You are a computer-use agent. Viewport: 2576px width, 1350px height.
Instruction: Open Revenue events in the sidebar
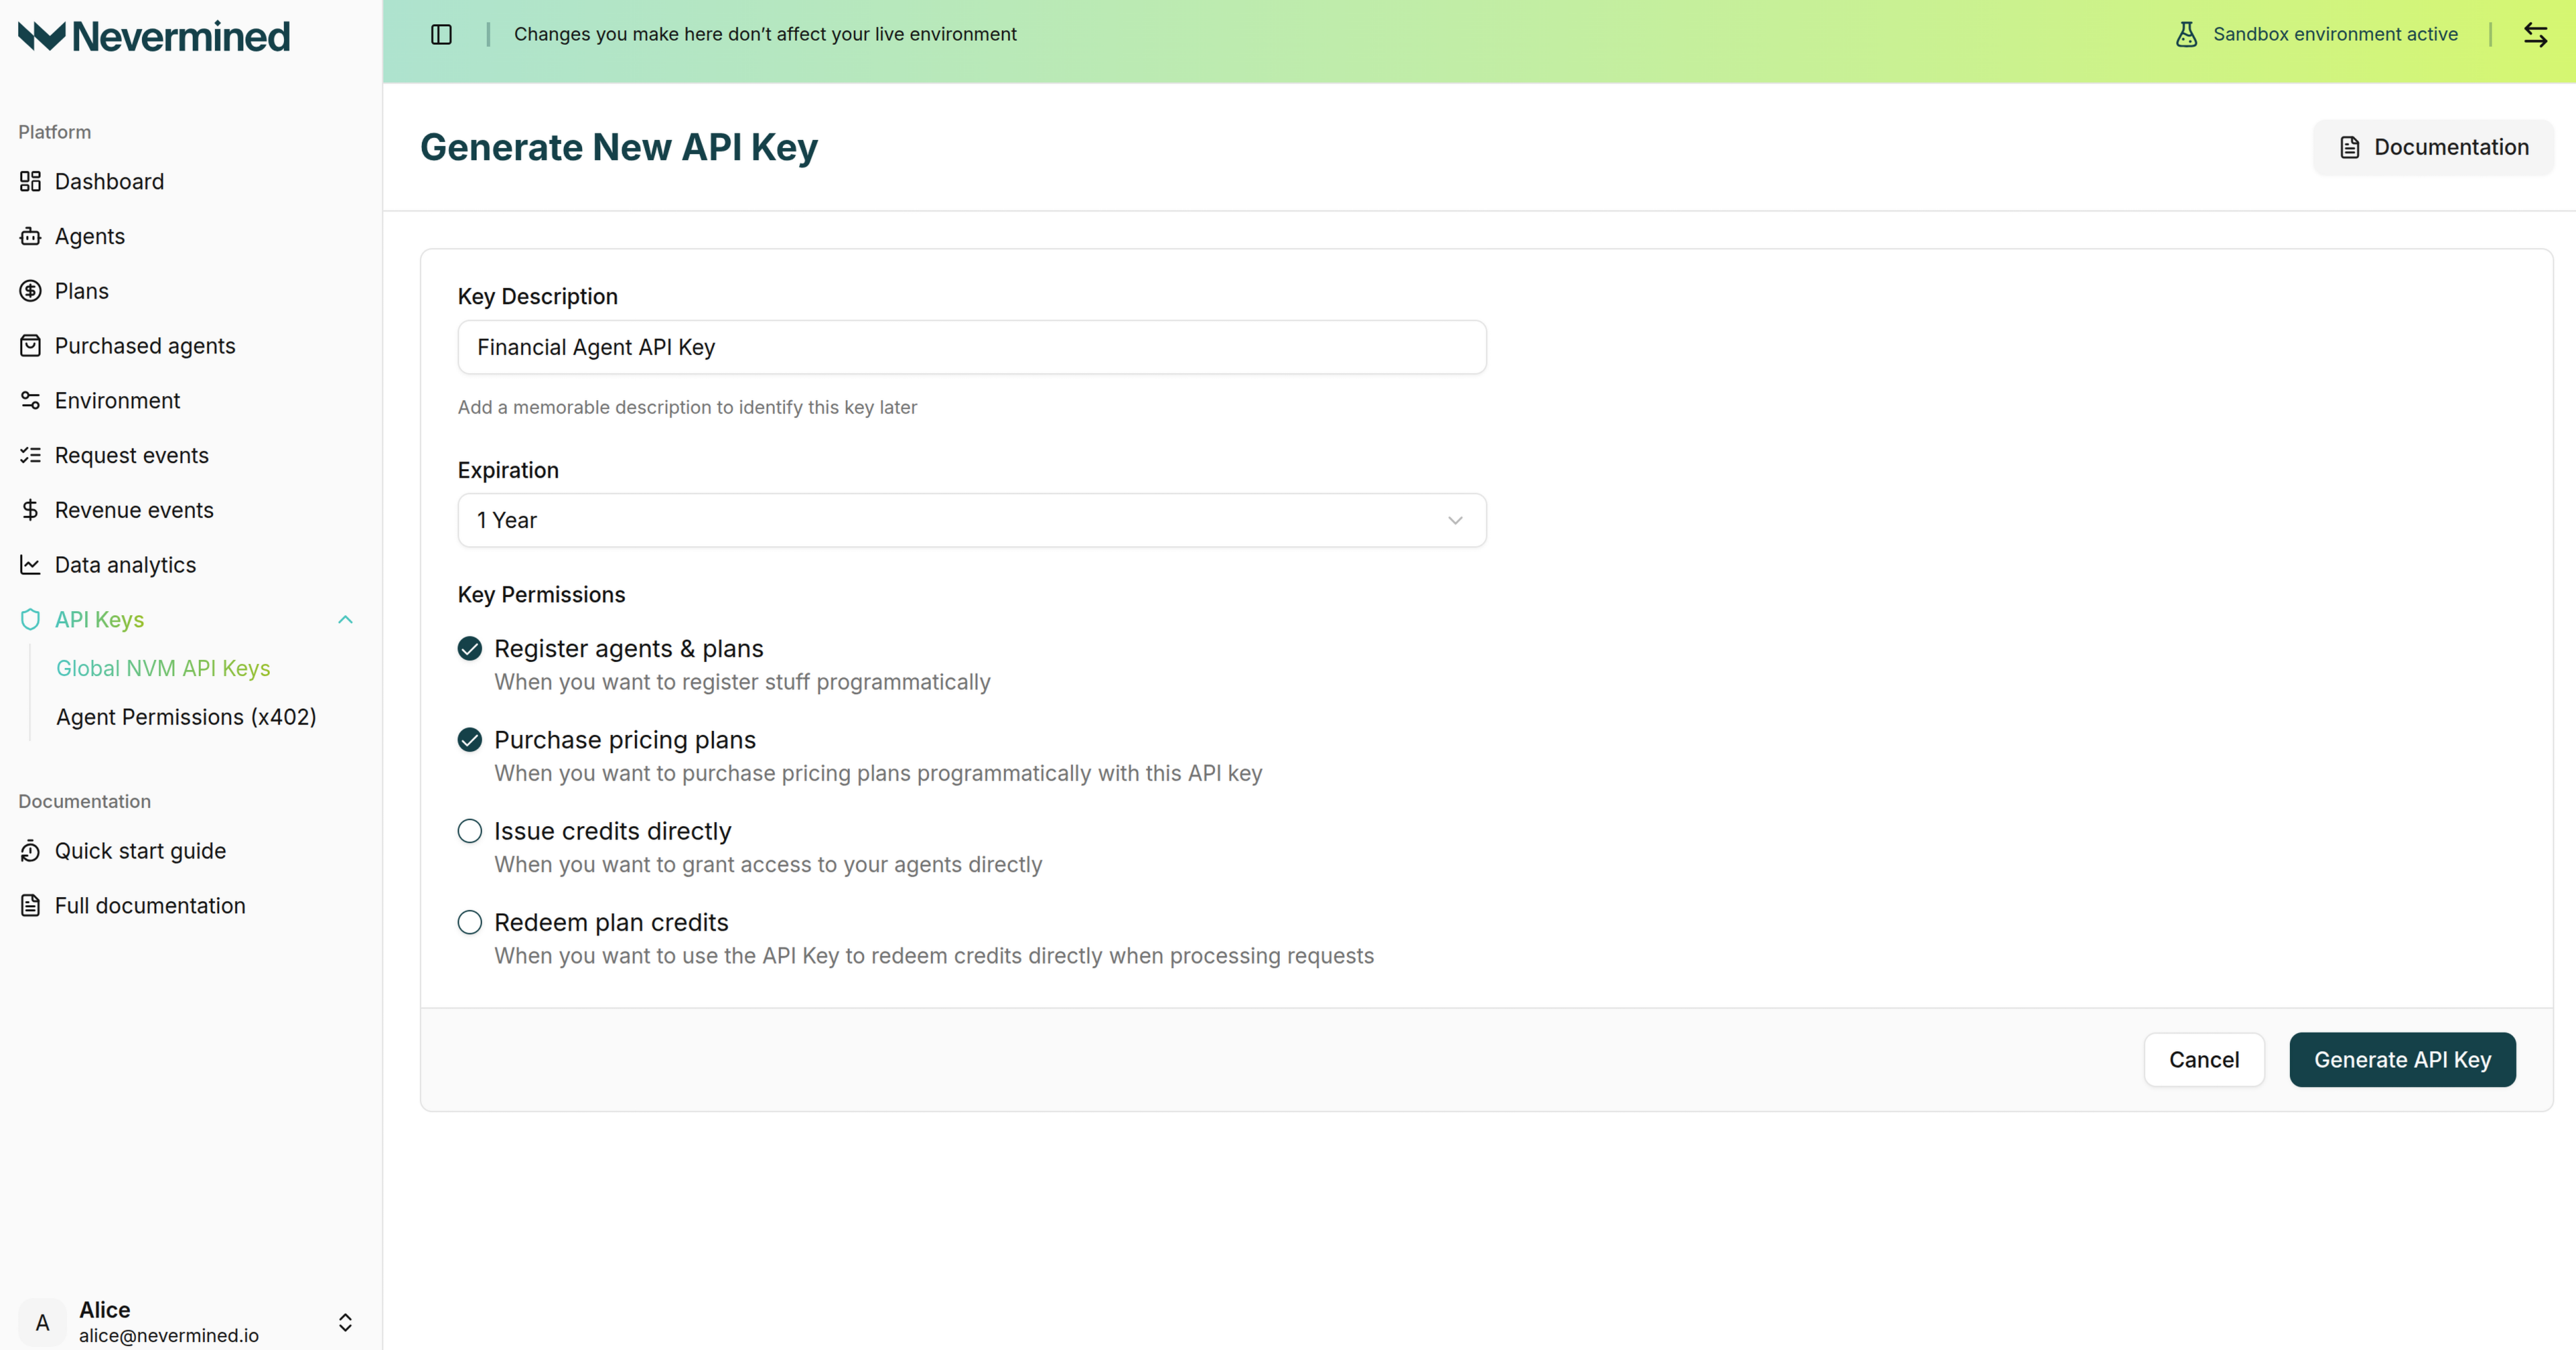[133, 509]
